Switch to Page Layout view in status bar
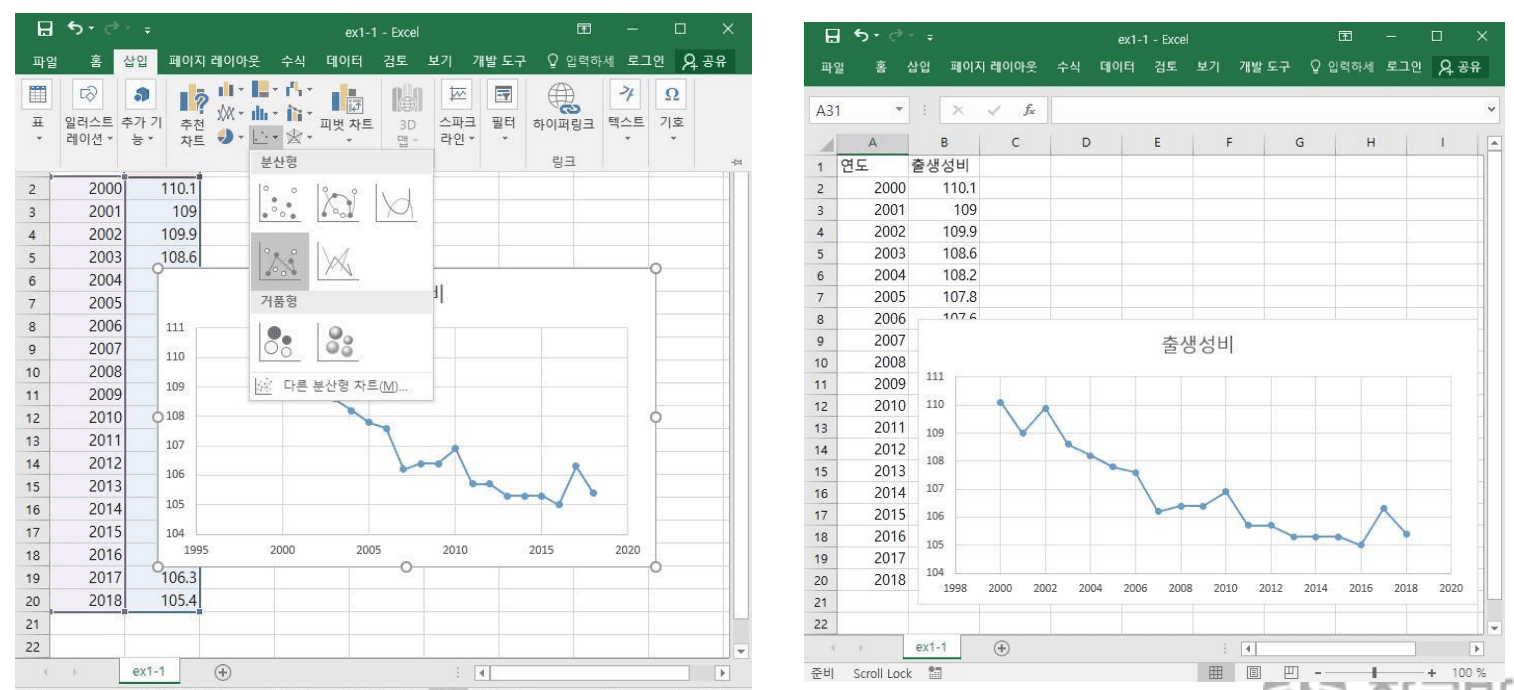1514x690 pixels. (1253, 673)
